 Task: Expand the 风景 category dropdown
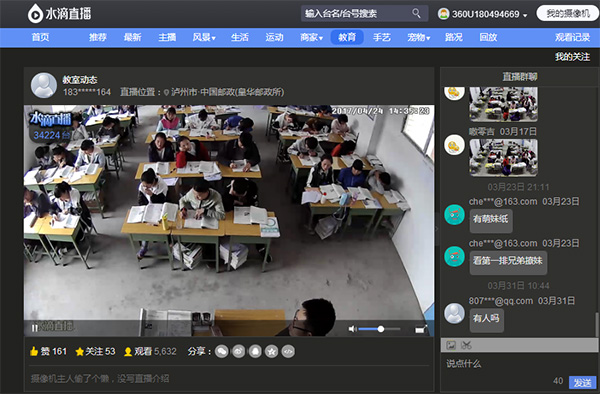(214, 38)
